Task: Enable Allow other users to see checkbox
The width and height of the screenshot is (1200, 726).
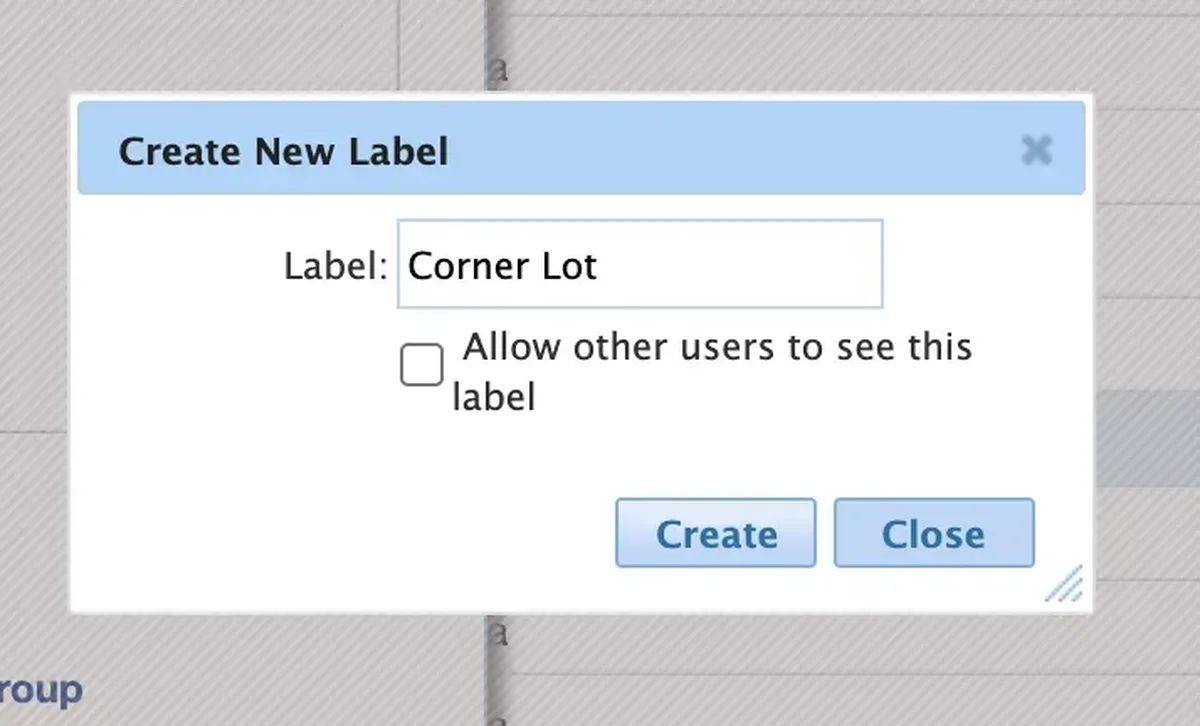Action: tap(421, 365)
